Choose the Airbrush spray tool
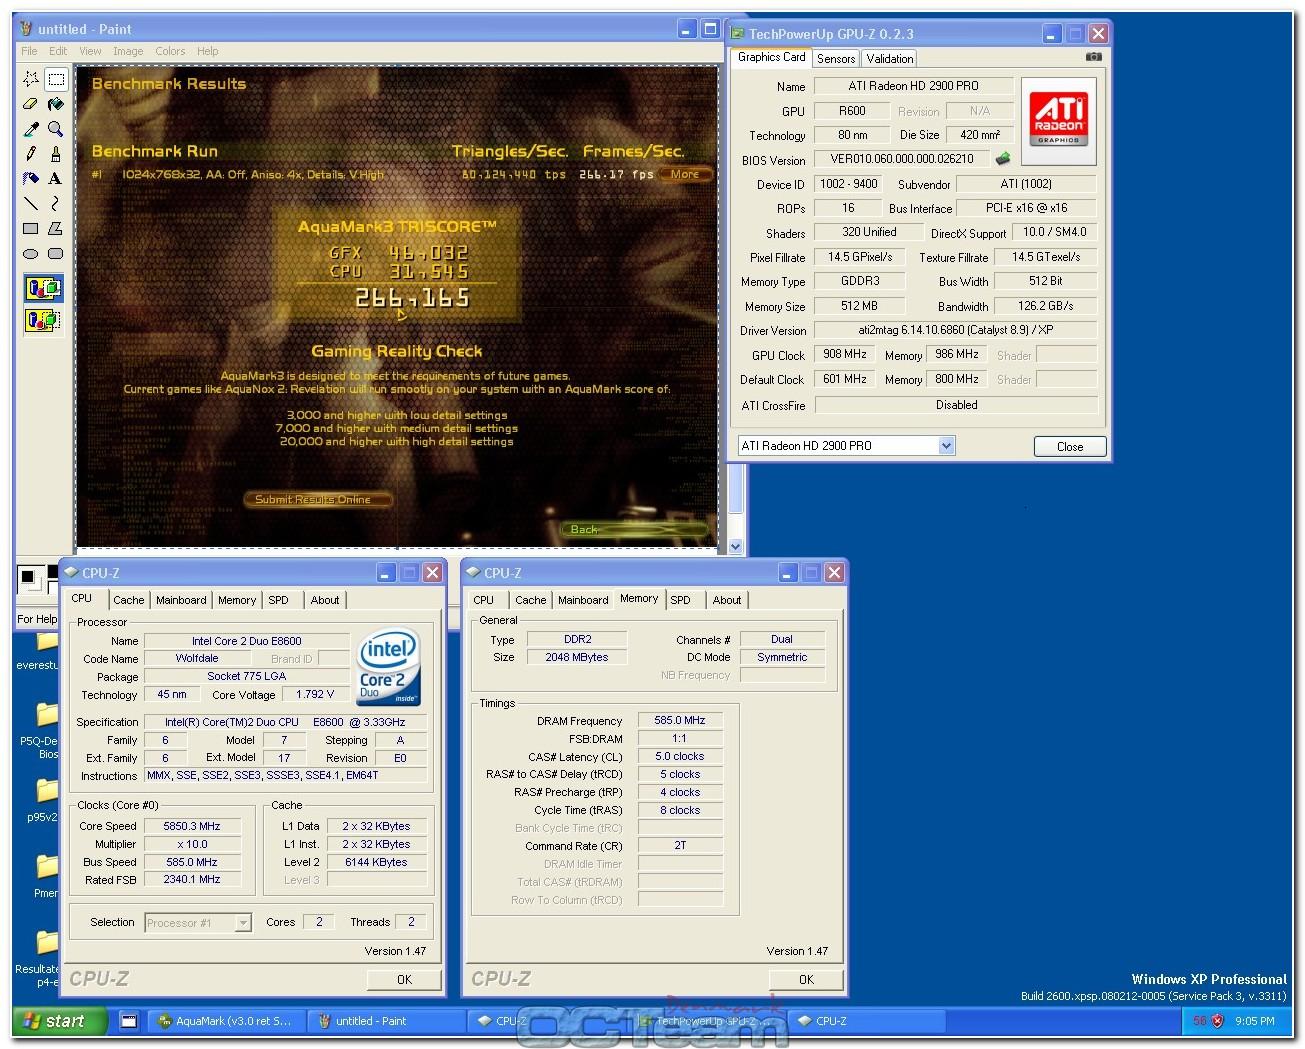 coord(31,179)
